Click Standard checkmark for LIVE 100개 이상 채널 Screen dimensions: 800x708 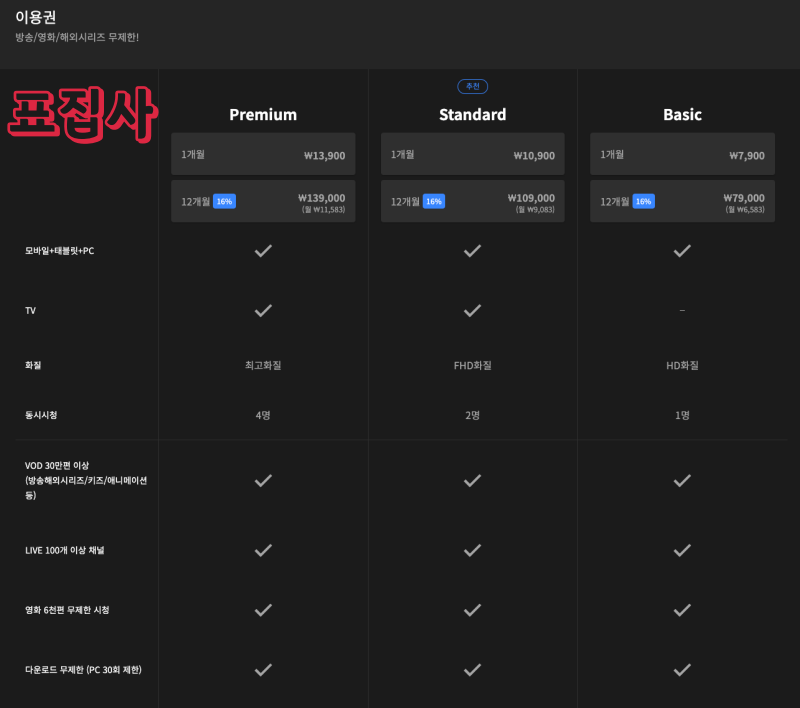click(x=472, y=550)
